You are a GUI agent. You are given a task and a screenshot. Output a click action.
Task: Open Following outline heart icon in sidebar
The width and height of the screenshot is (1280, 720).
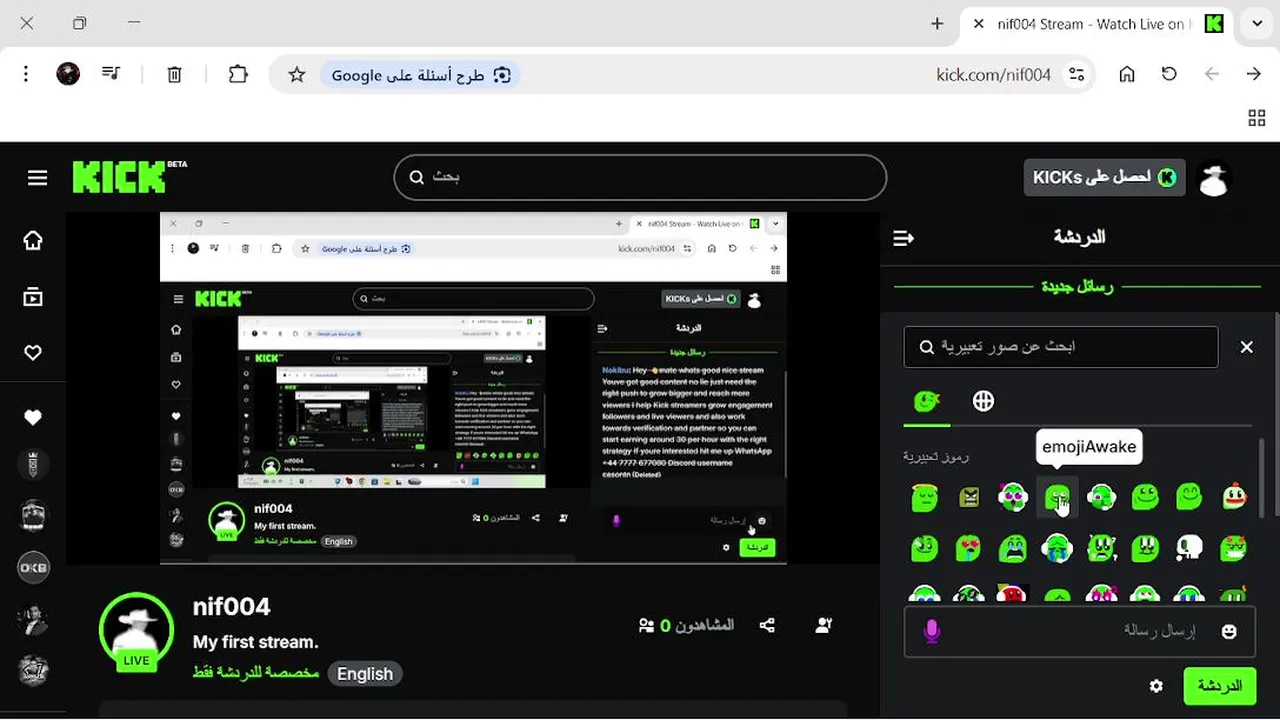33,353
